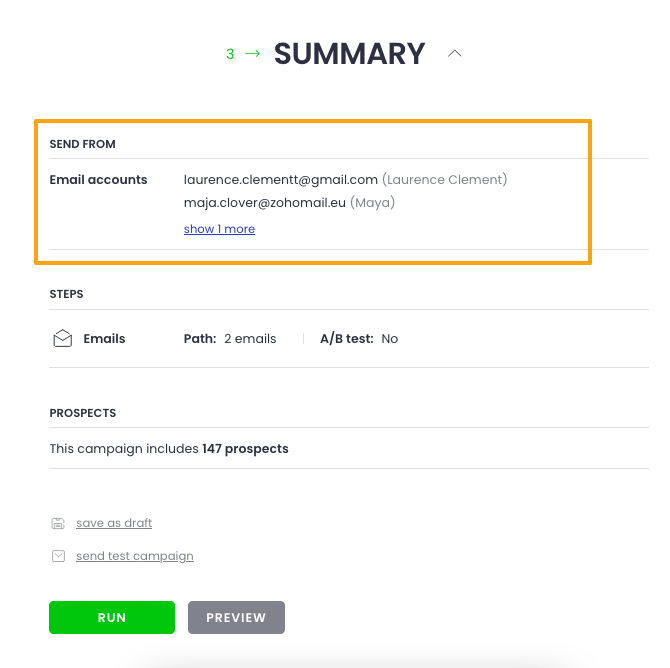This screenshot has height=668, width=670.
Task: Click the floppy disk save draft icon
Action: (58, 523)
